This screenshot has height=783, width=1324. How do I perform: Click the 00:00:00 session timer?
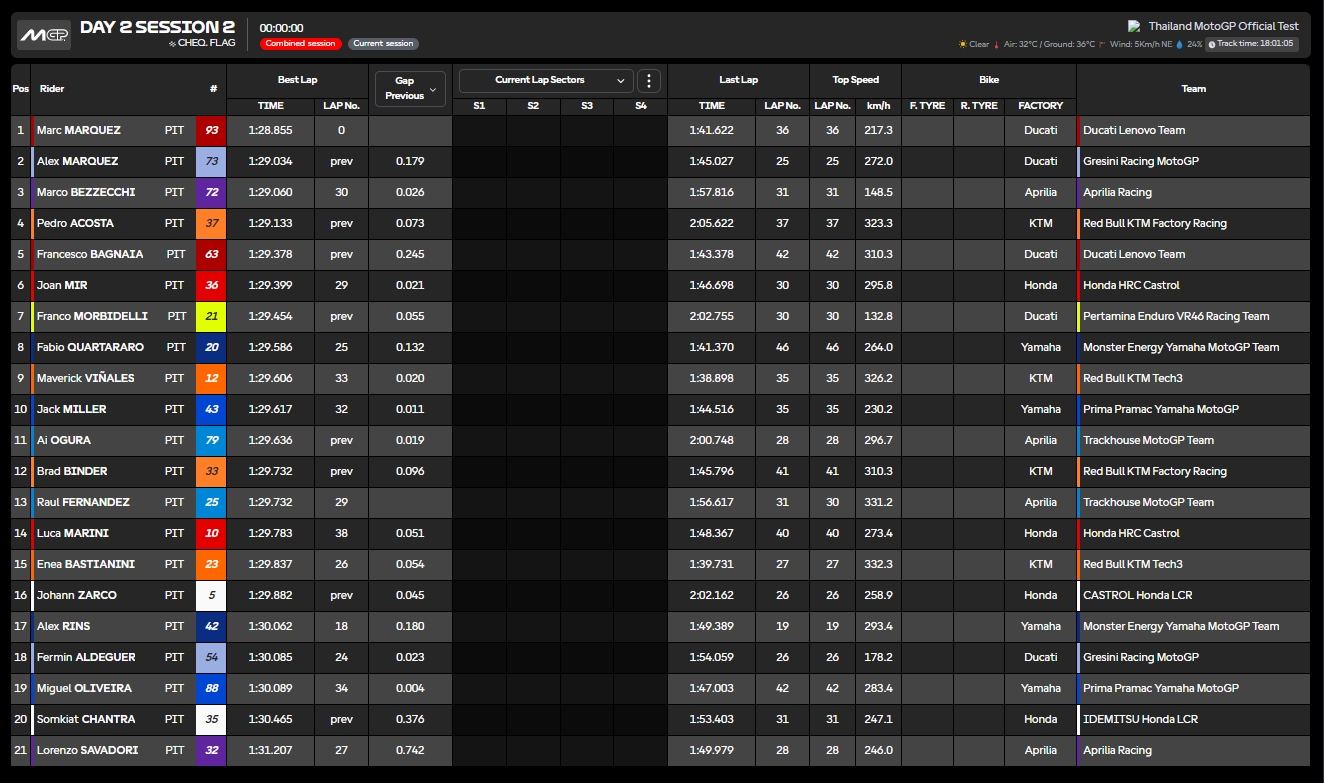[281, 28]
